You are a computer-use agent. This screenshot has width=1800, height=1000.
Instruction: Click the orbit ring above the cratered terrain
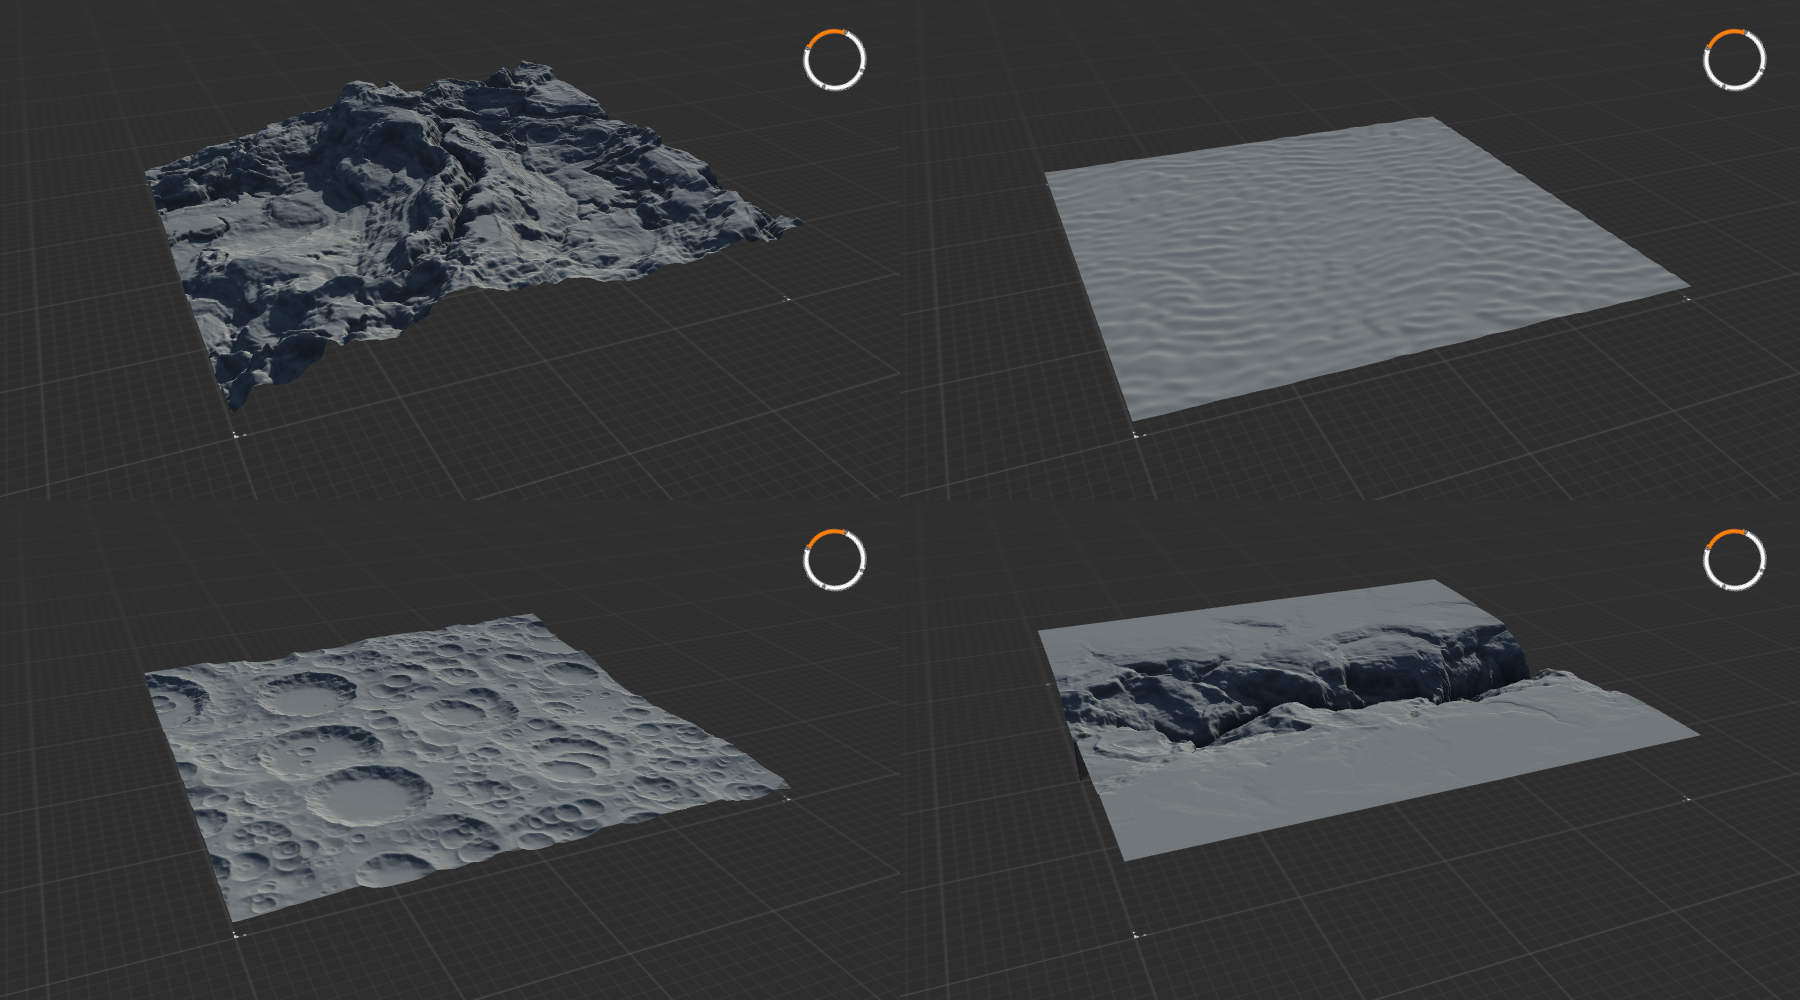click(834, 560)
